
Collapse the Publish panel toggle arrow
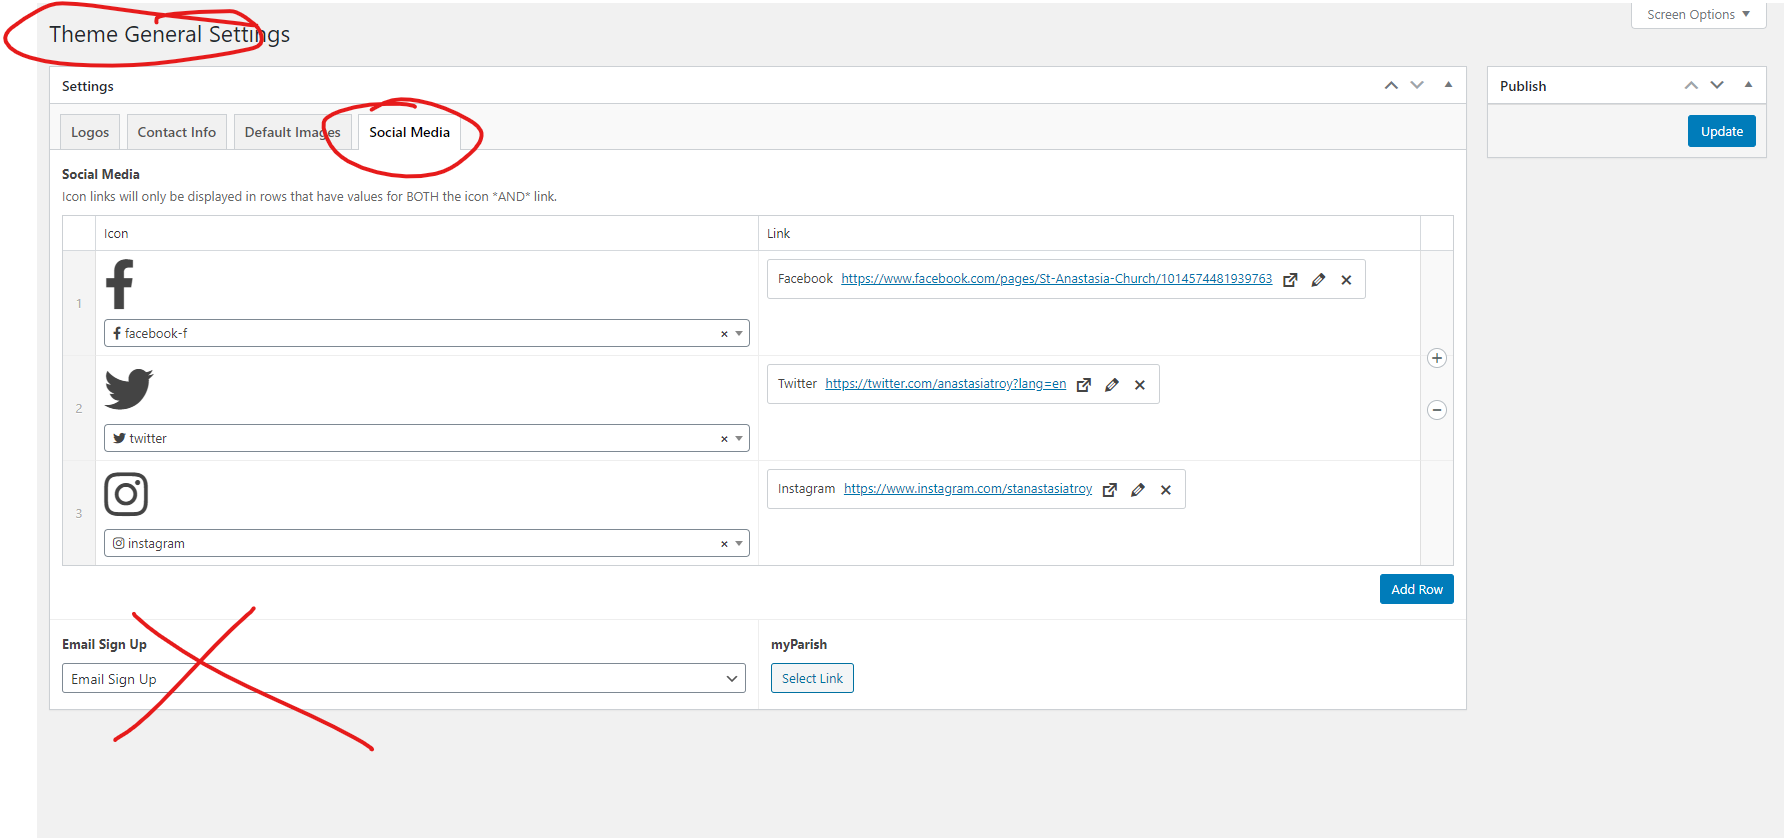[x=1748, y=85]
